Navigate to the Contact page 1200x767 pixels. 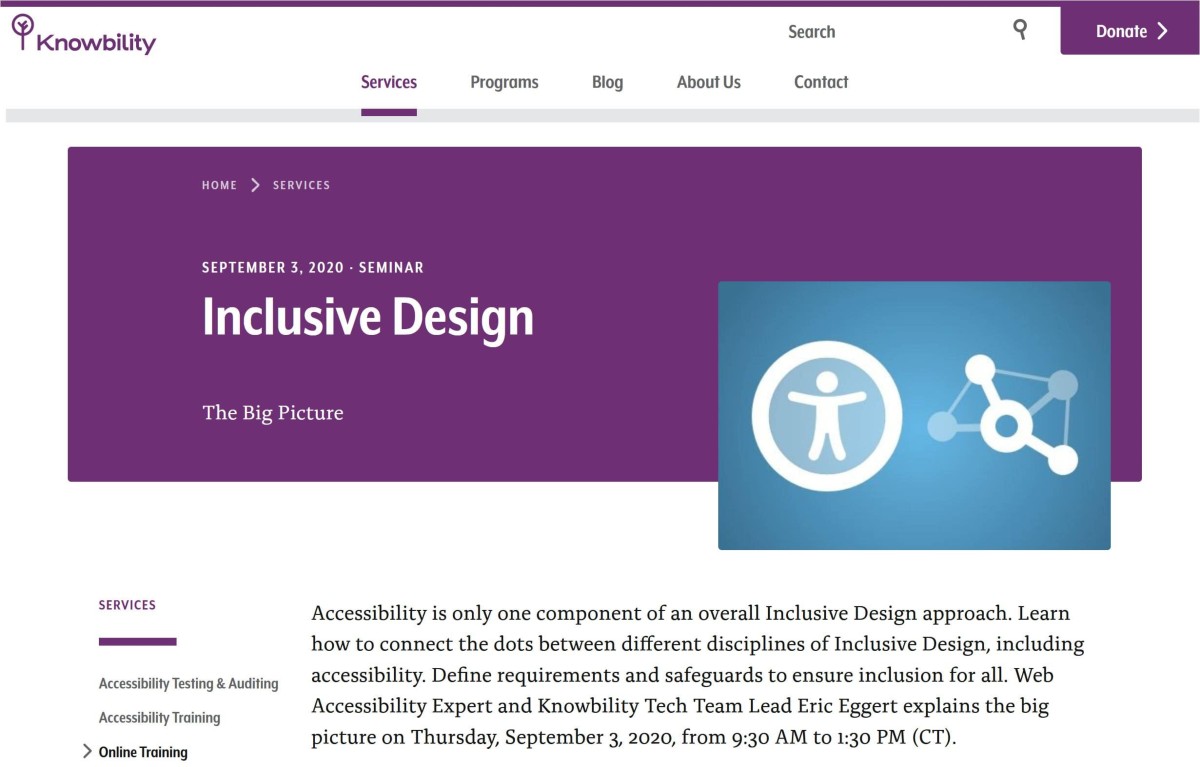(820, 82)
